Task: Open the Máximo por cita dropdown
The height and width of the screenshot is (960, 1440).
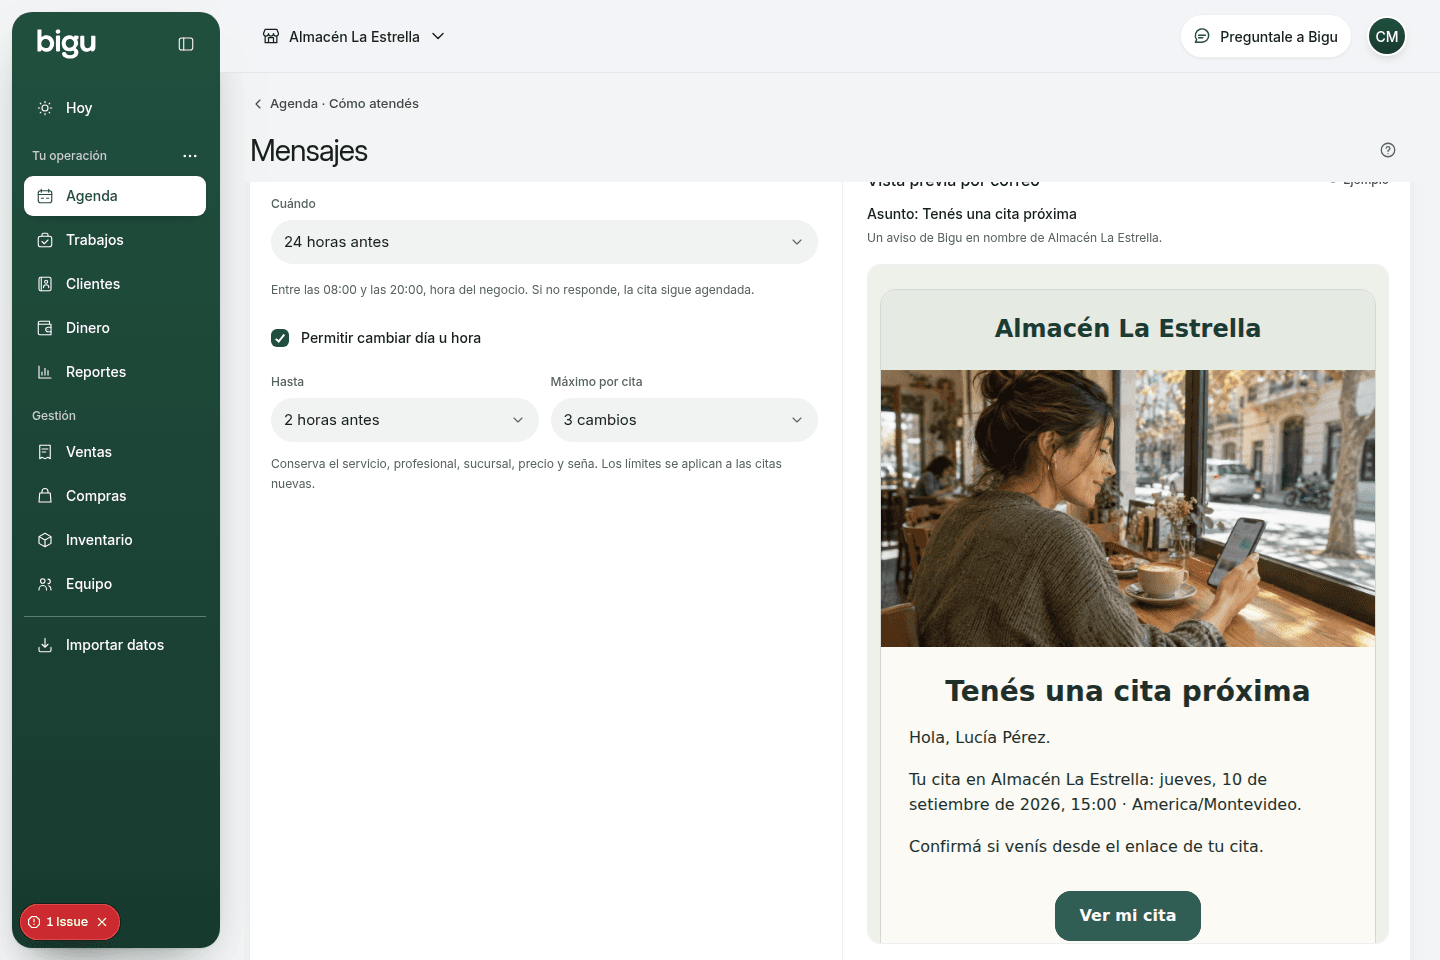Action: (684, 420)
